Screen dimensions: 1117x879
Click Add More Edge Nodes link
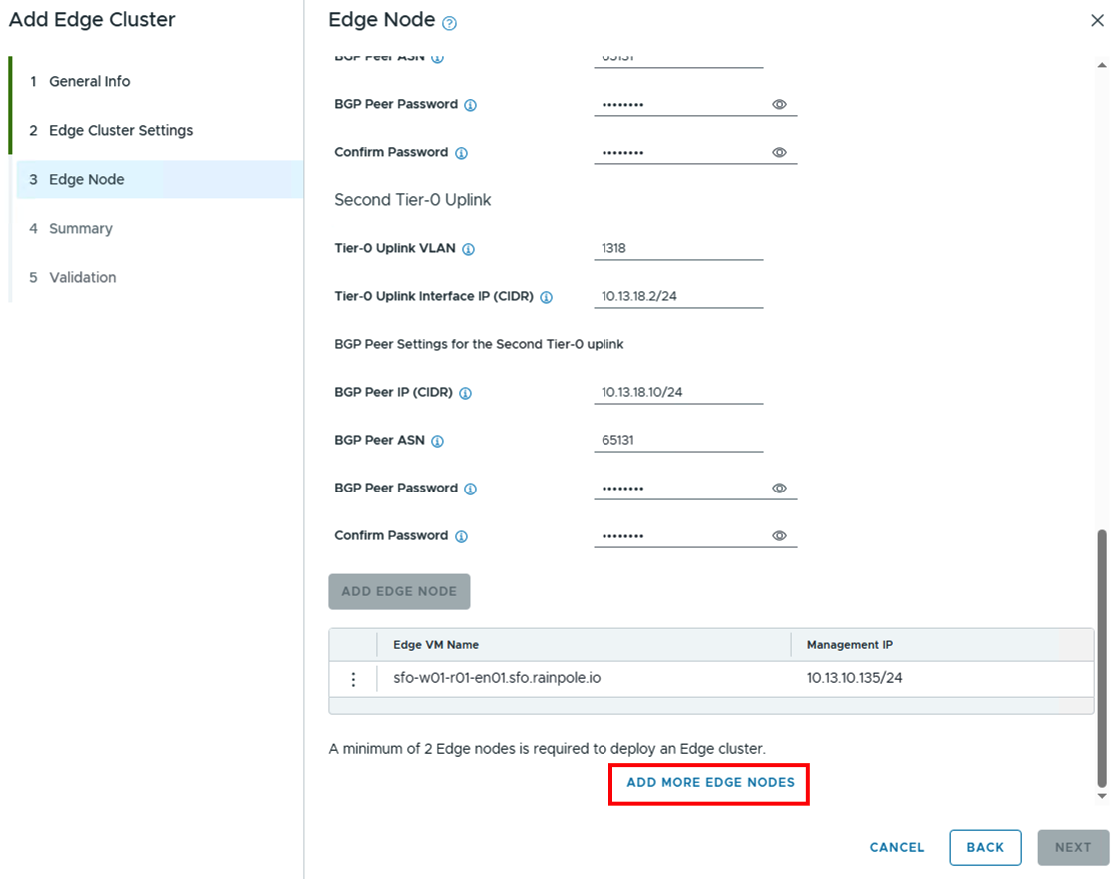[x=710, y=782]
